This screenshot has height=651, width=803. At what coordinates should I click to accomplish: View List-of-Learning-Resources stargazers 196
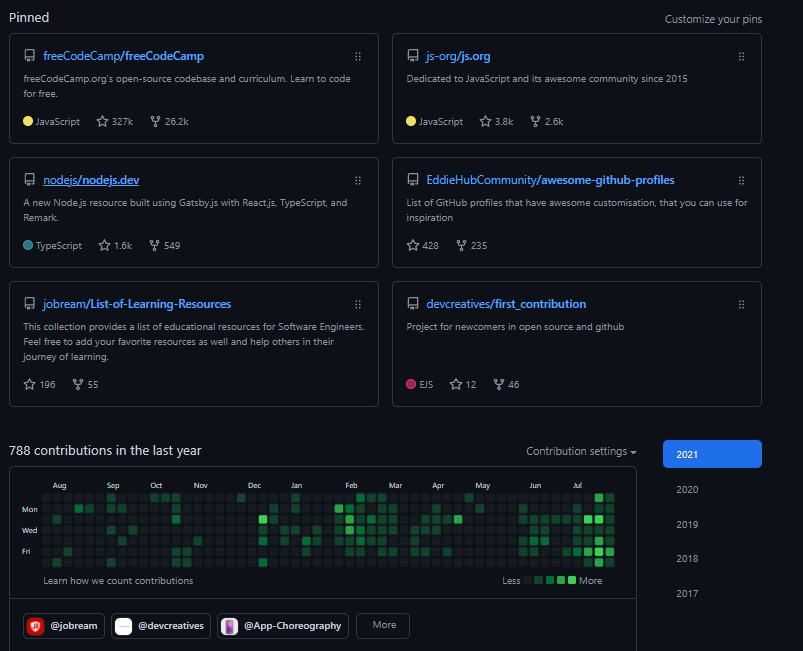pos(39,384)
